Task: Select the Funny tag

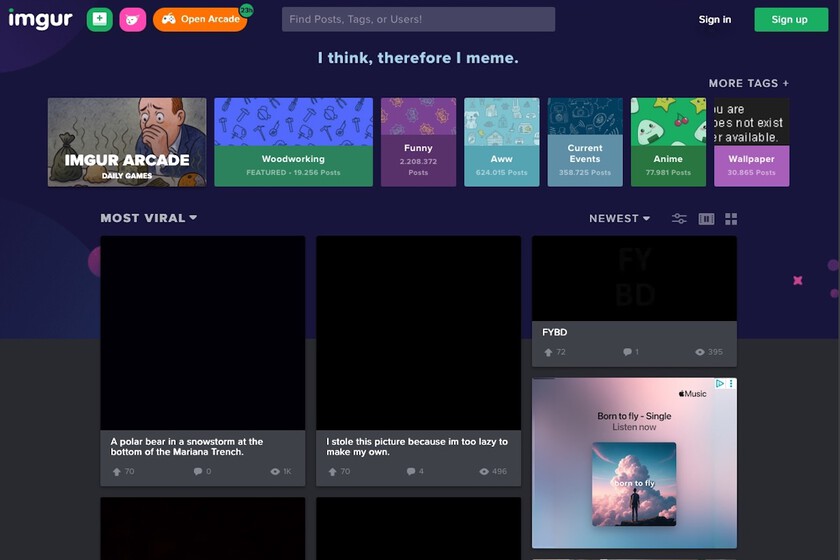Action: click(x=418, y=142)
